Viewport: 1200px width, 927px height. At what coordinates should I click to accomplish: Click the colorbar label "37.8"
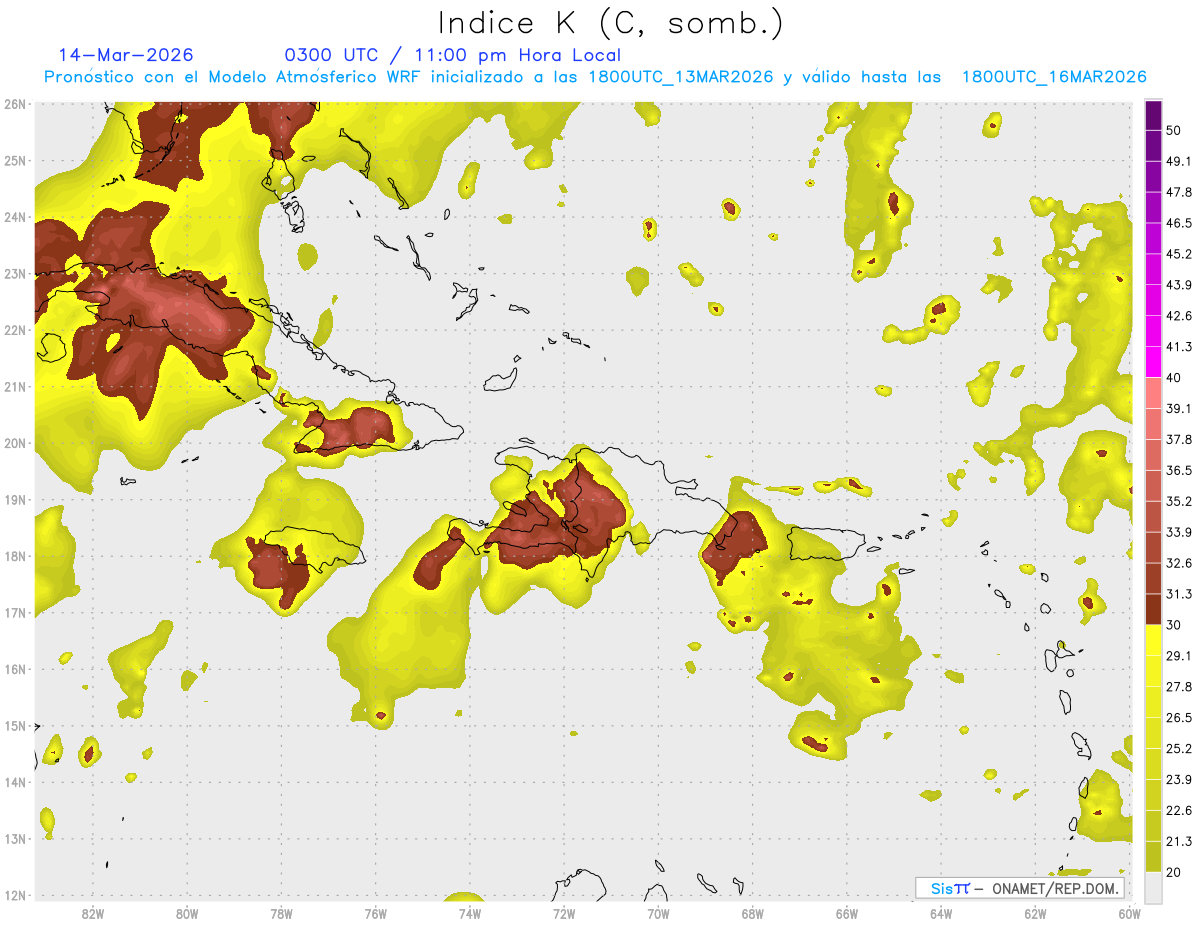click(x=1178, y=439)
